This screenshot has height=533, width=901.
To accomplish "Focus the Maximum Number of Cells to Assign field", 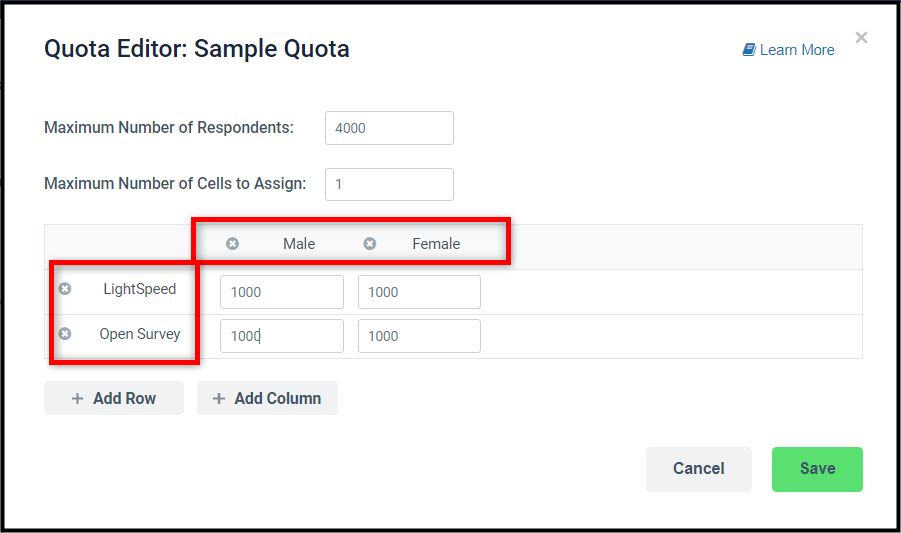I will 390,184.
